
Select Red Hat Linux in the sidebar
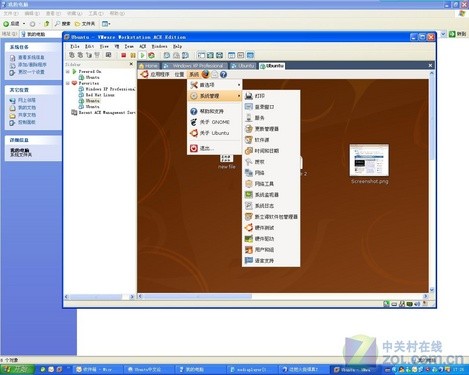point(97,95)
